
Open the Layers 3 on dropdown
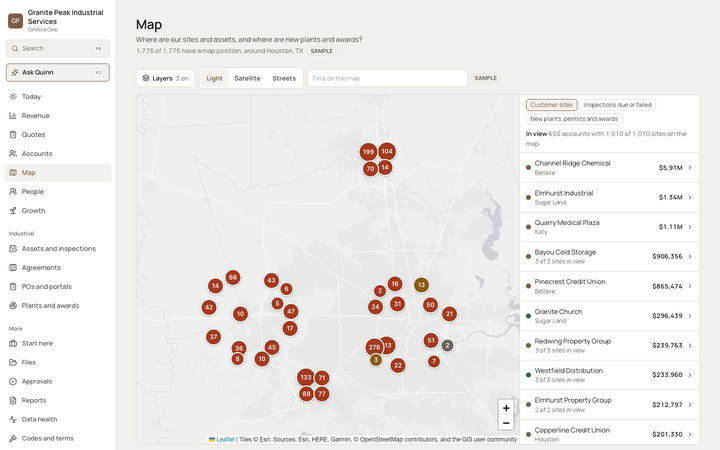coord(165,78)
